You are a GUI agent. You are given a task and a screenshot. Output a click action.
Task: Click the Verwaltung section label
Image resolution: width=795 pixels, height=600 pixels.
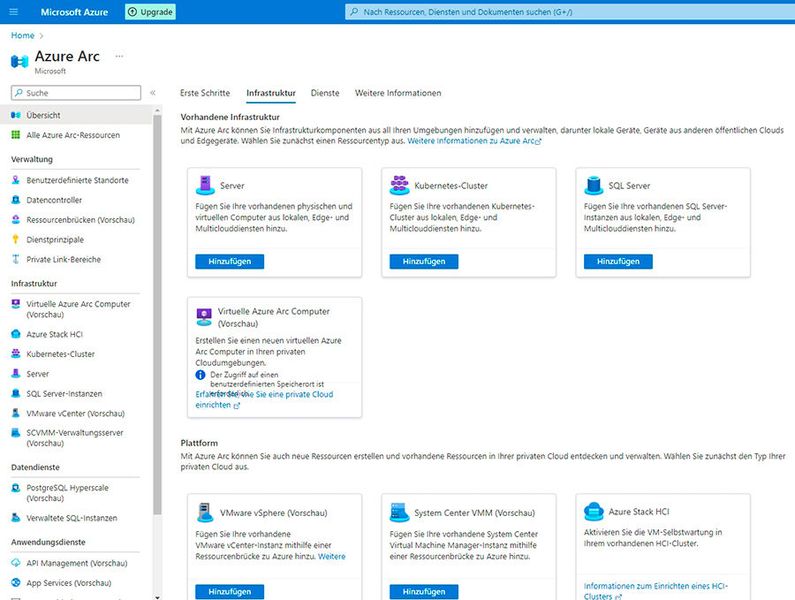coord(32,159)
